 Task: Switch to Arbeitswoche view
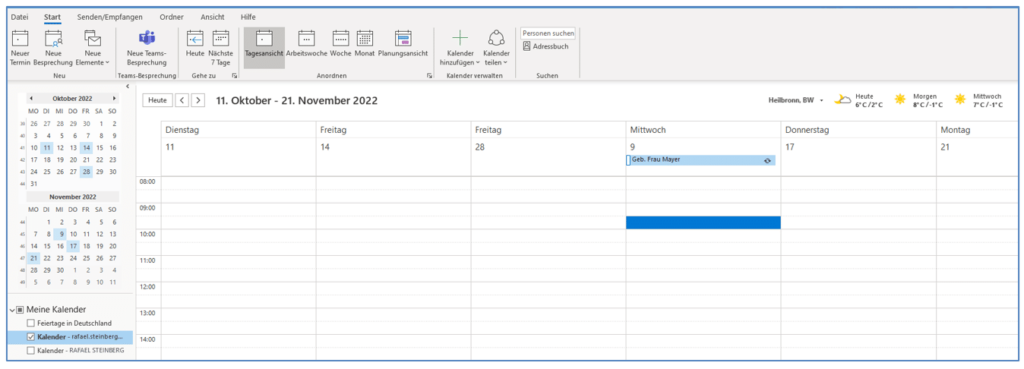tap(306, 44)
